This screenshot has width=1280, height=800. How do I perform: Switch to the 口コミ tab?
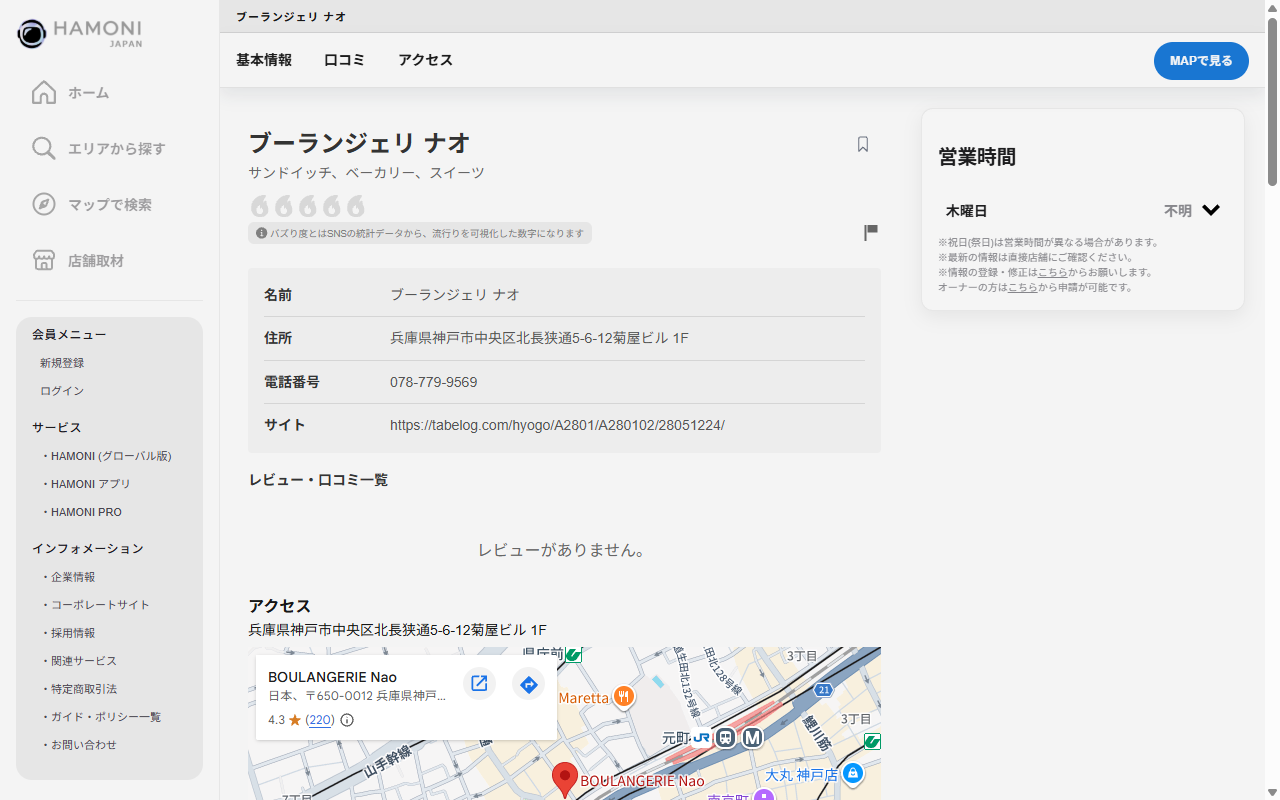click(345, 60)
